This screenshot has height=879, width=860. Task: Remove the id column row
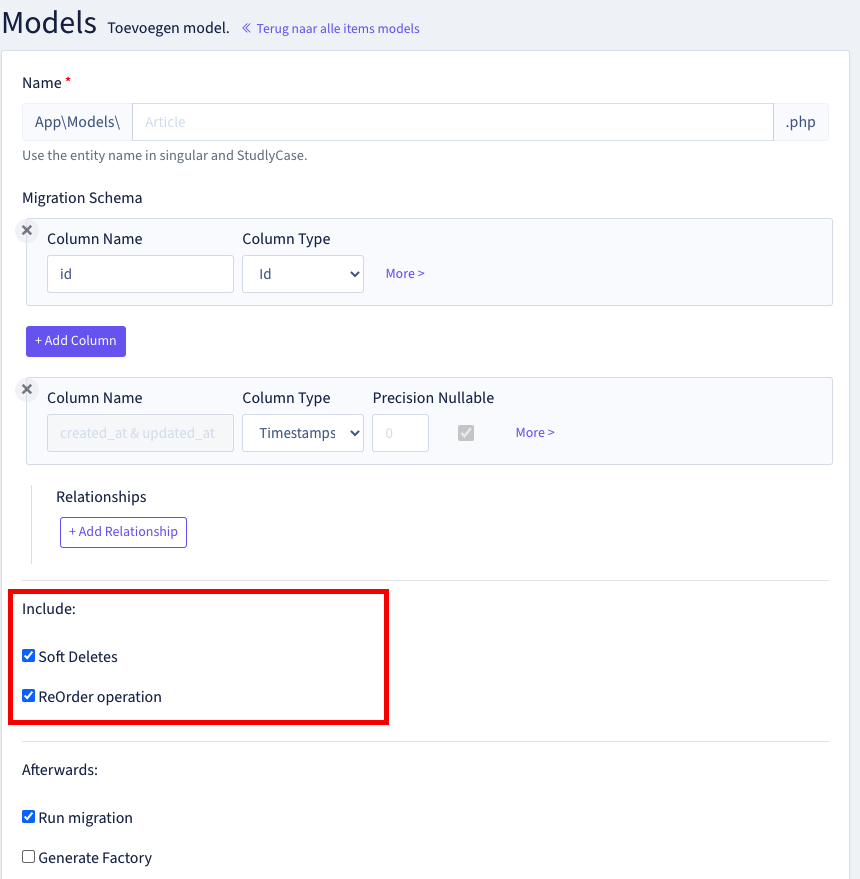point(26,230)
